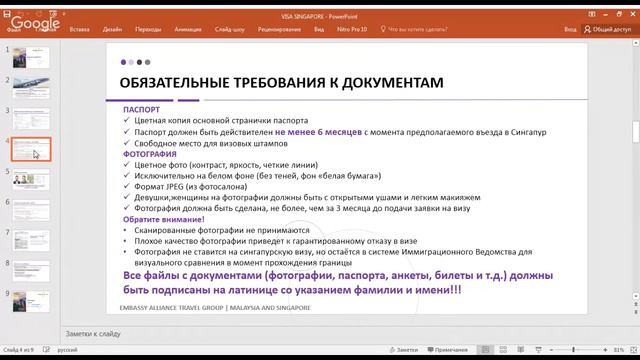Open the Дизайн ribbon tab
This screenshot has height=360, width=640.
[112, 29]
